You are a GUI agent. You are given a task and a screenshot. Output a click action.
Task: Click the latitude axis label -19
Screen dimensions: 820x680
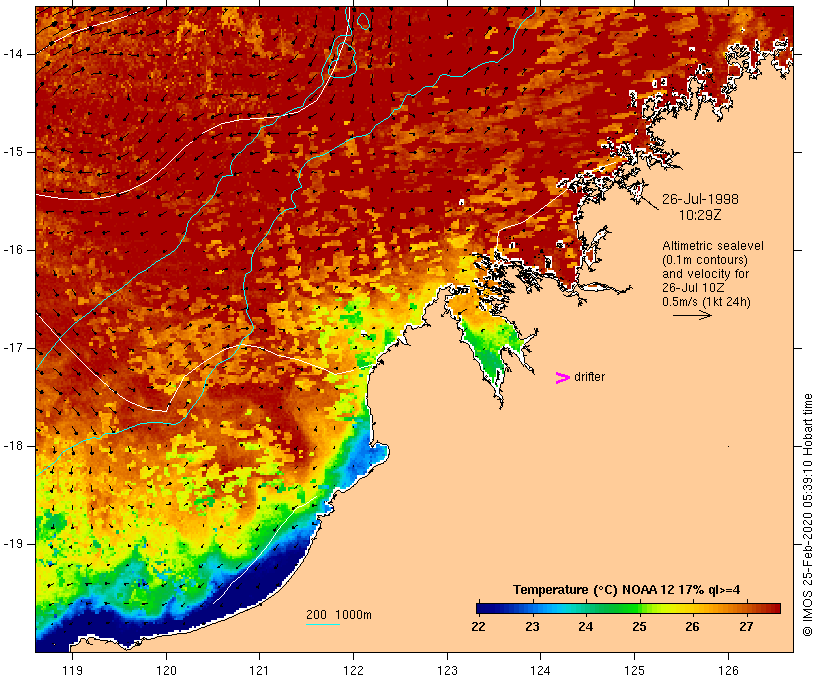point(13,544)
